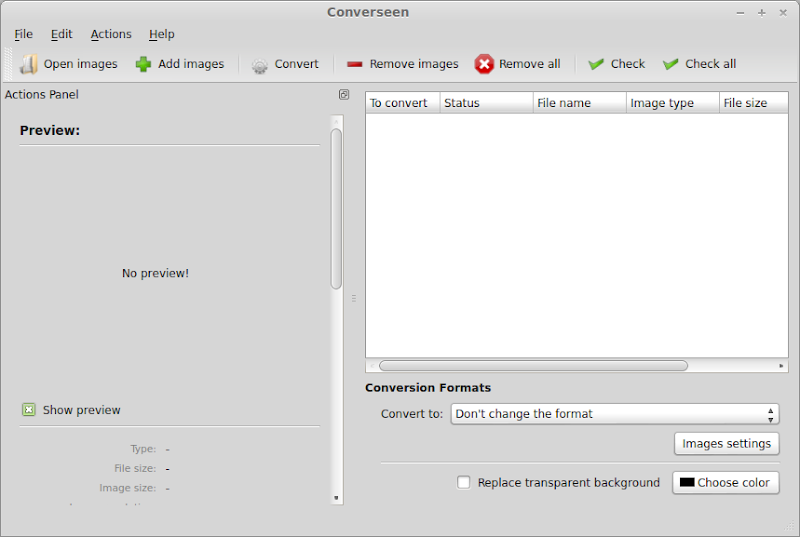Click the "Actions Panel" title text
Image resolution: width=800 pixels, height=537 pixels.
[41, 94]
